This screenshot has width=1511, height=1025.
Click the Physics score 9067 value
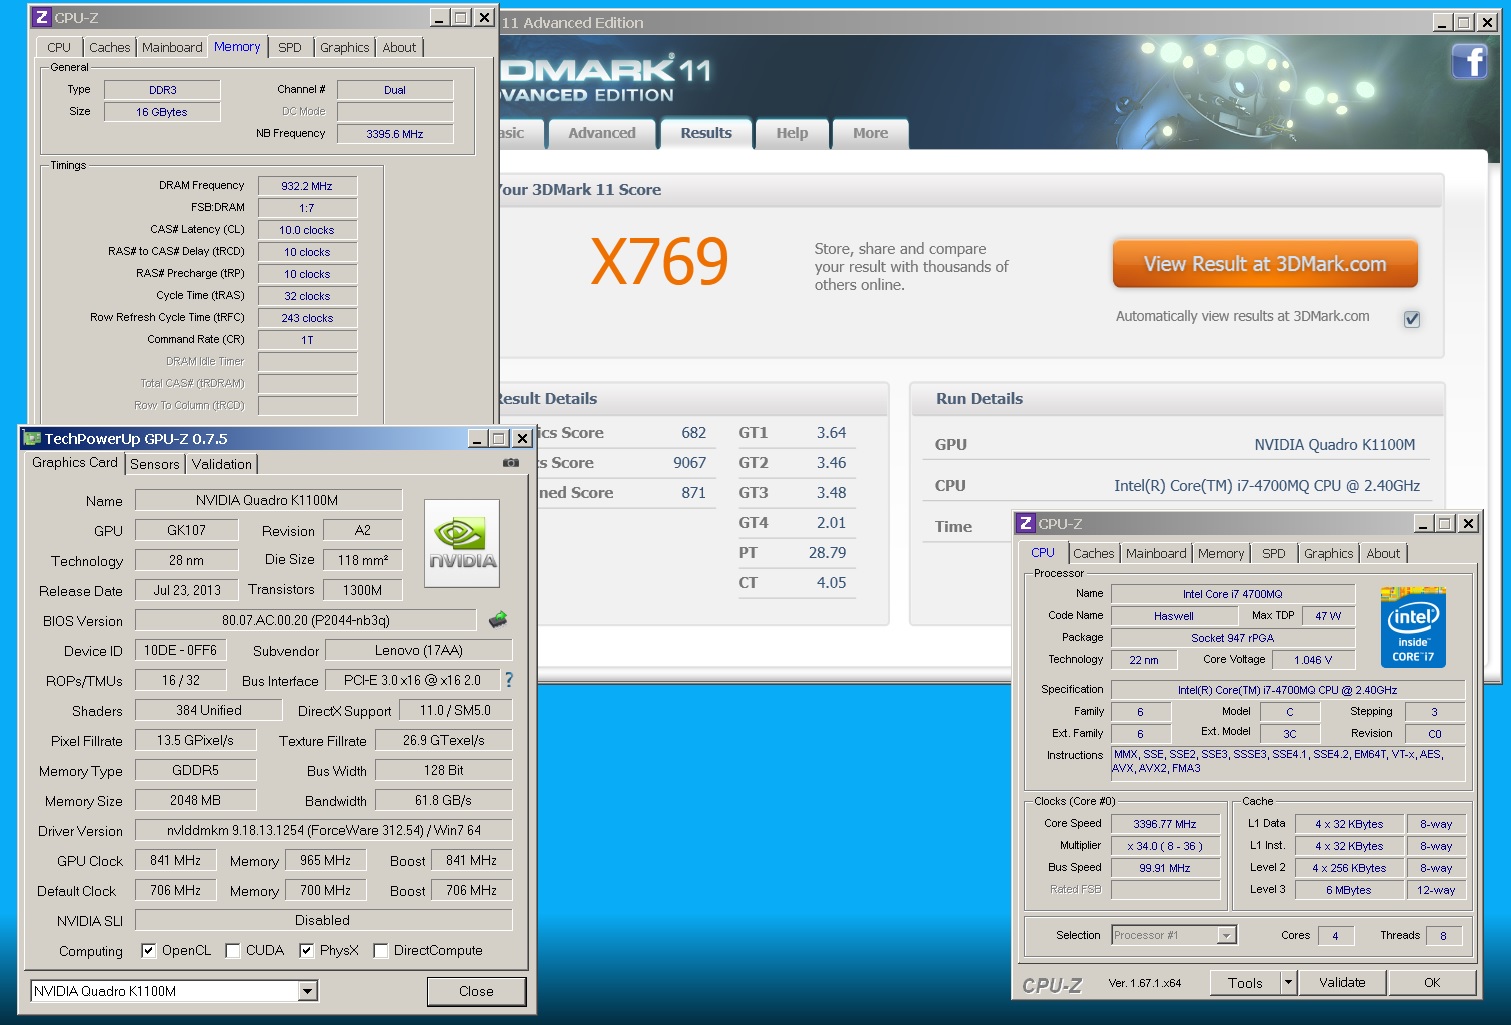pyautogui.click(x=689, y=462)
